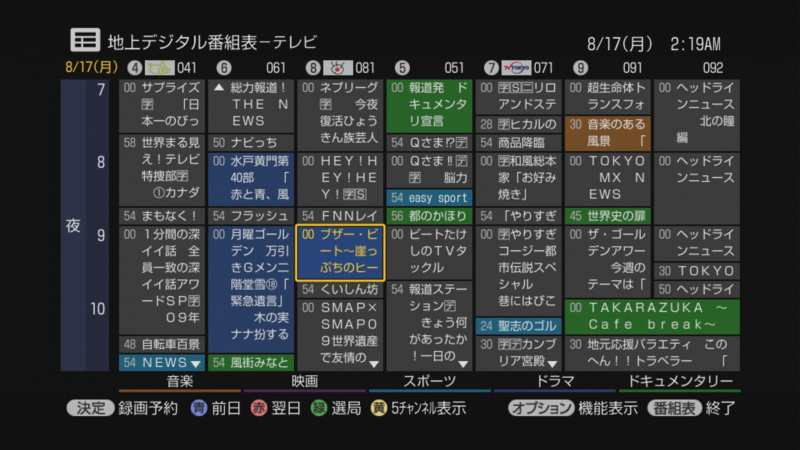Select 54 風街みなと program cell
The height and width of the screenshot is (450, 800).
(251, 363)
